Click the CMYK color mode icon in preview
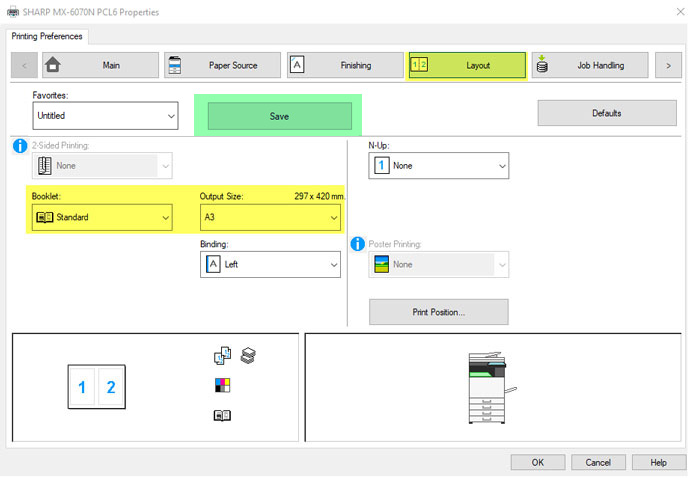Screen dimensions: 690x478 click(222, 385)
